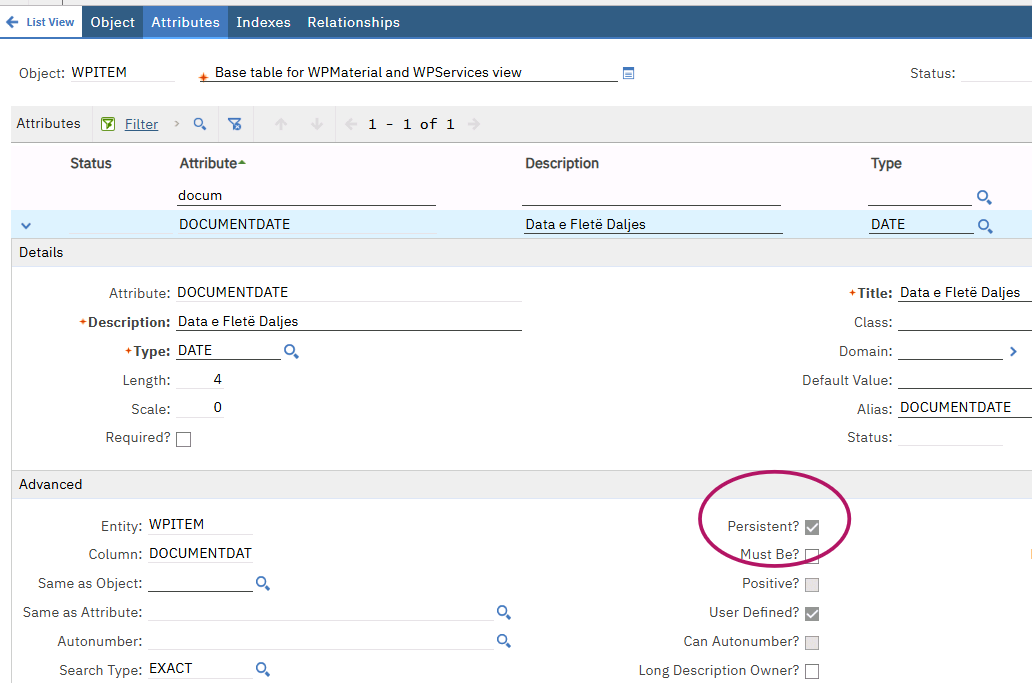Collapse the DOCUMENTDATE row details chevron
This screenshot has width=1032, height=683.
click(26, 225)
